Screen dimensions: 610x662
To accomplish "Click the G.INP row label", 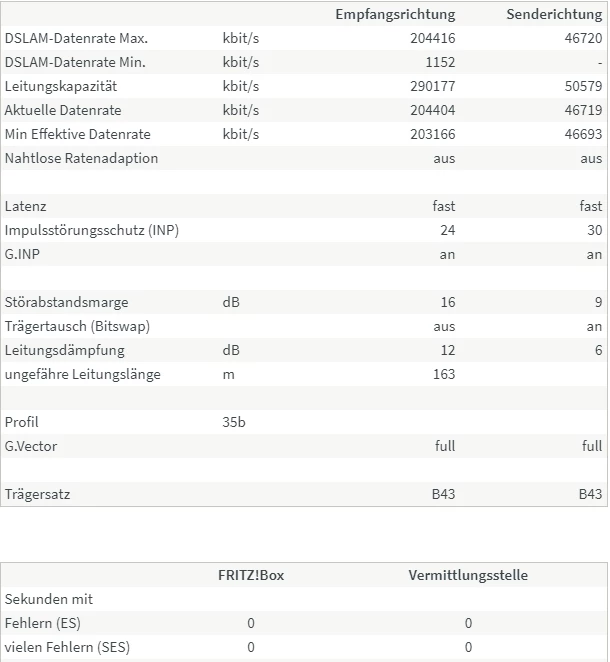I will point(23,254).
